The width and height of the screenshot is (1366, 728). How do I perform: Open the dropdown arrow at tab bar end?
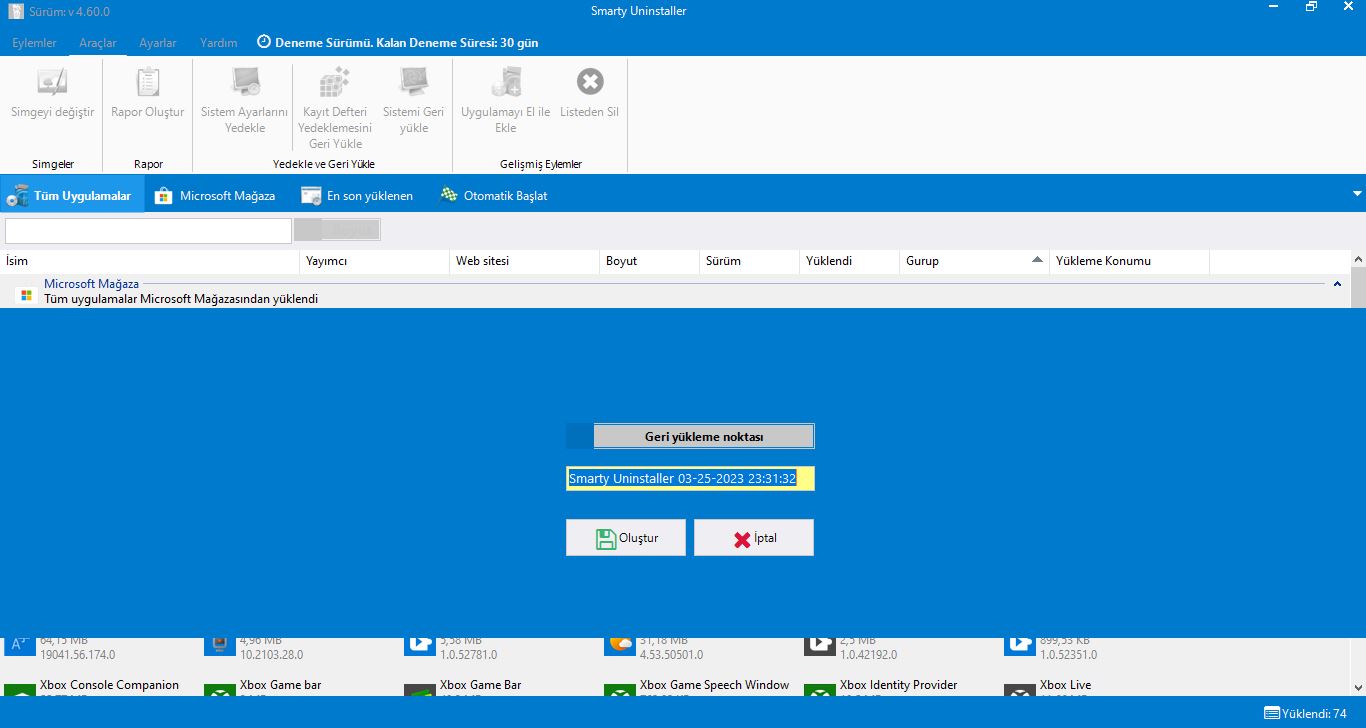click(x=1357, y=194)
